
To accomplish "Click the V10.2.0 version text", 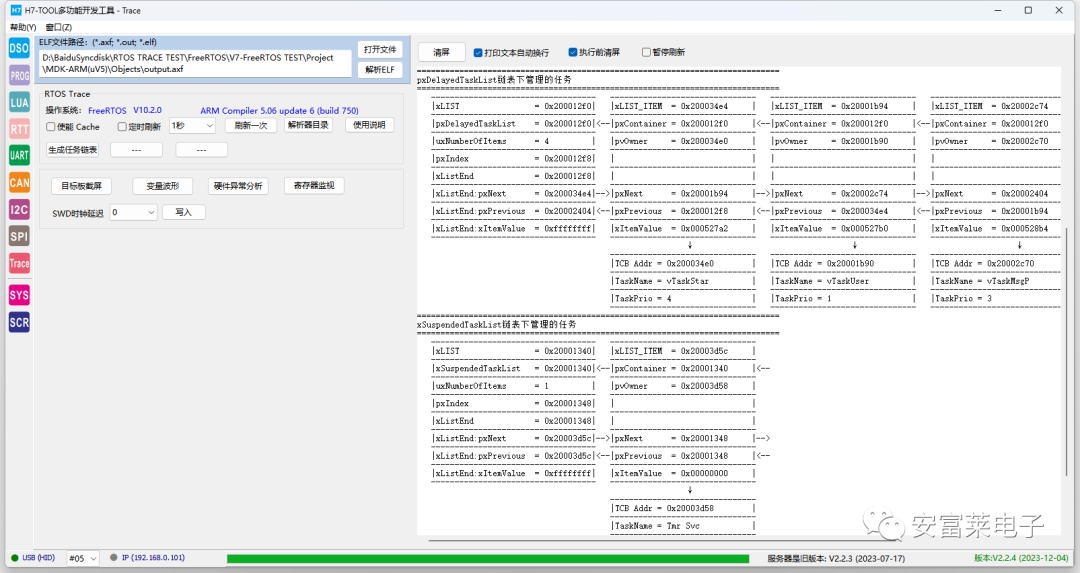I will click(147, 110).
